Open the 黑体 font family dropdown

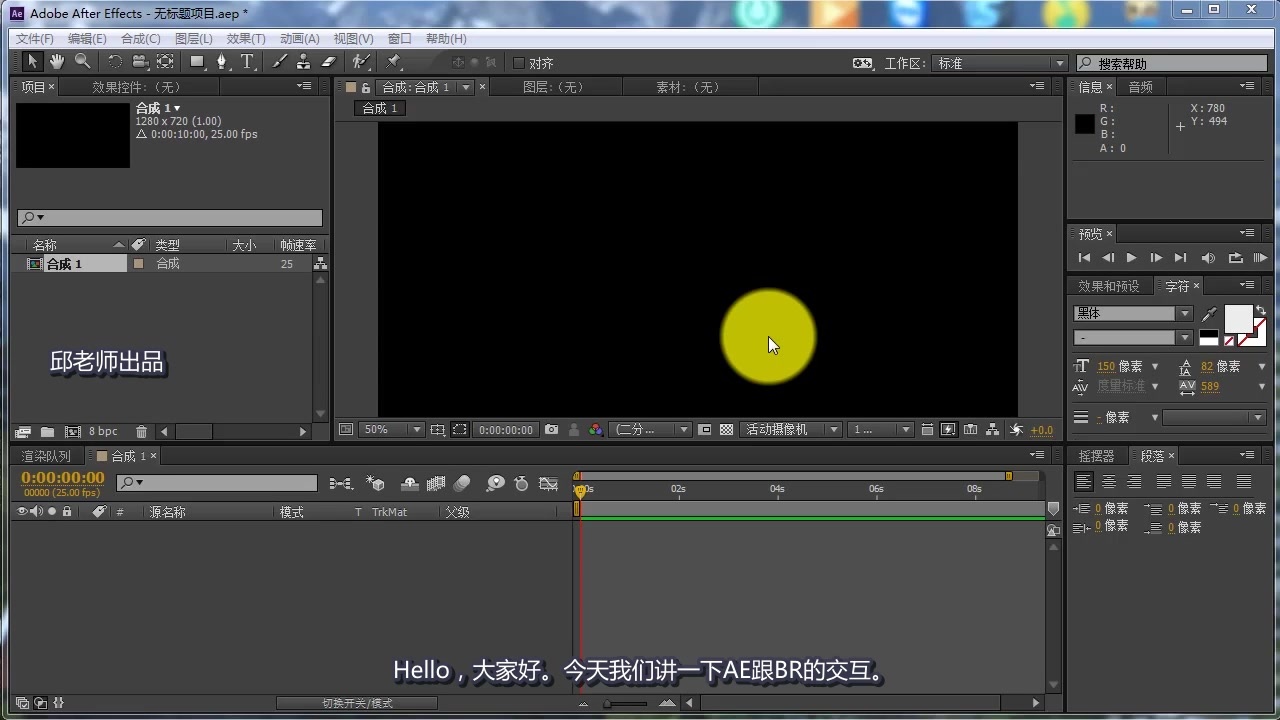point(1133,313)
